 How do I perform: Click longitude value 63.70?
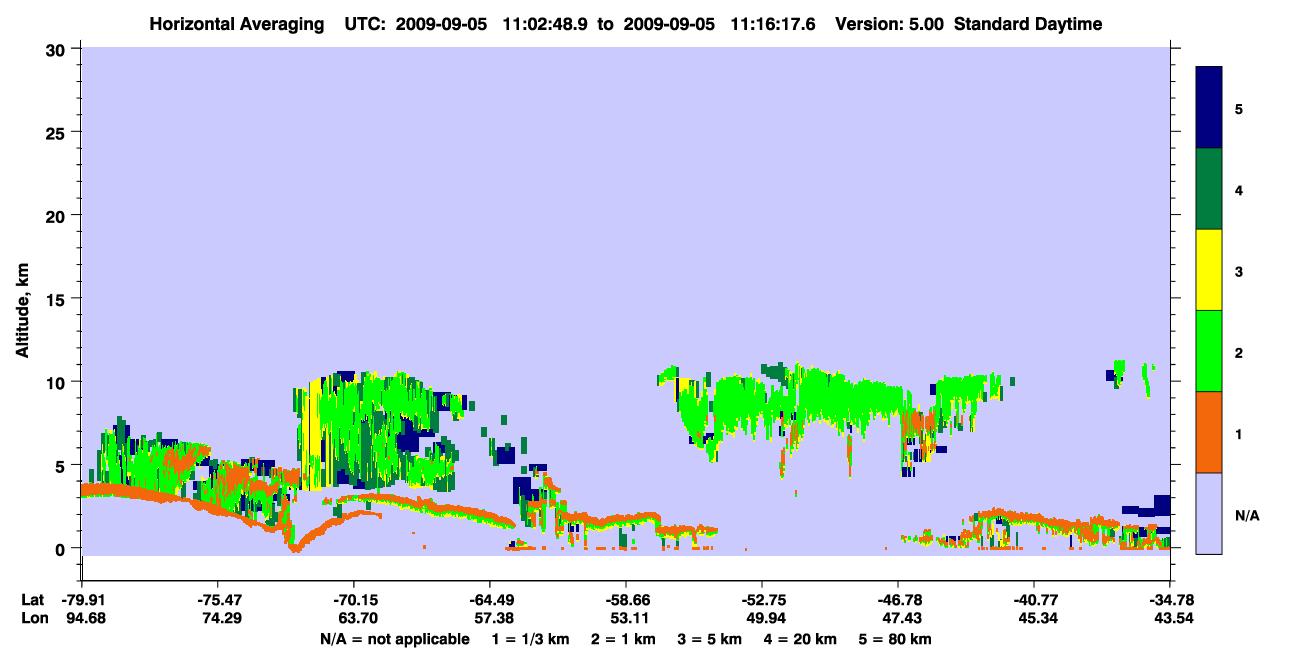tap(356, 618)
